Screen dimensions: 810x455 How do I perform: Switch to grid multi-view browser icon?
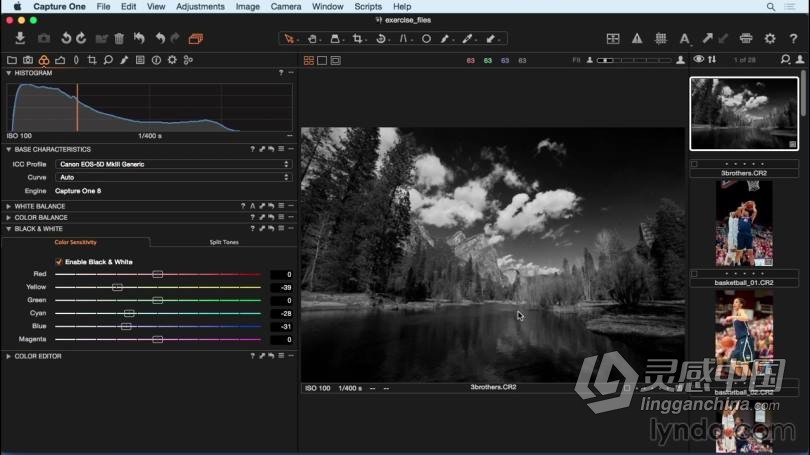[x=309, y=60]
